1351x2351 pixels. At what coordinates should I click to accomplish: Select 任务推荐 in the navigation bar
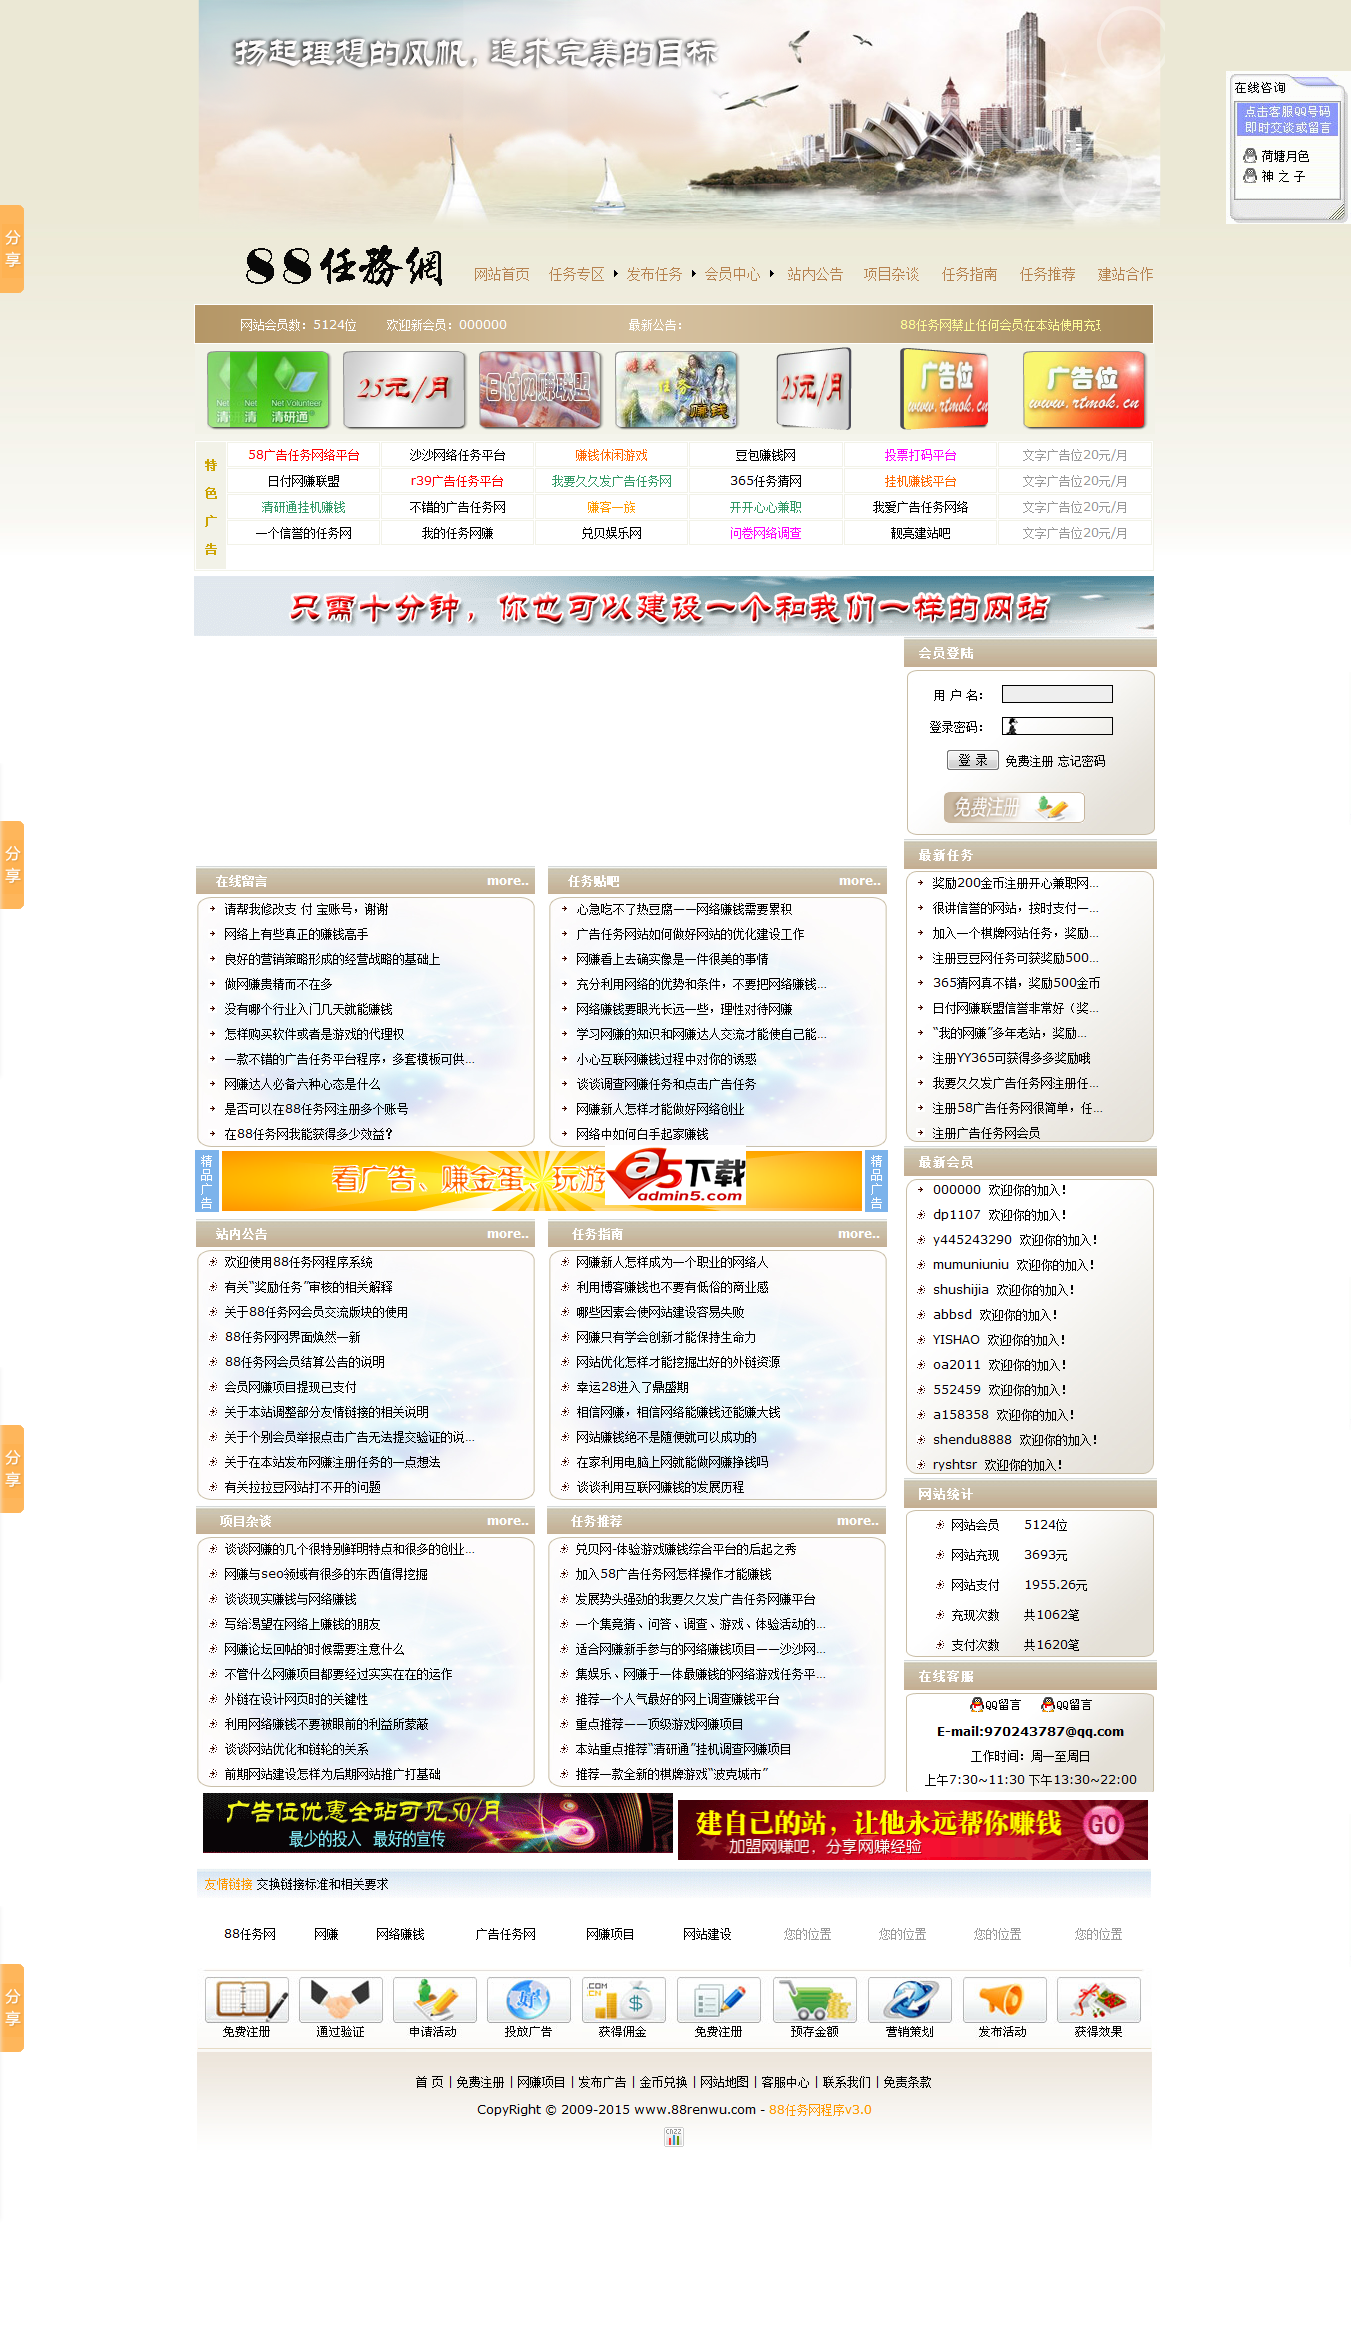1047,274
